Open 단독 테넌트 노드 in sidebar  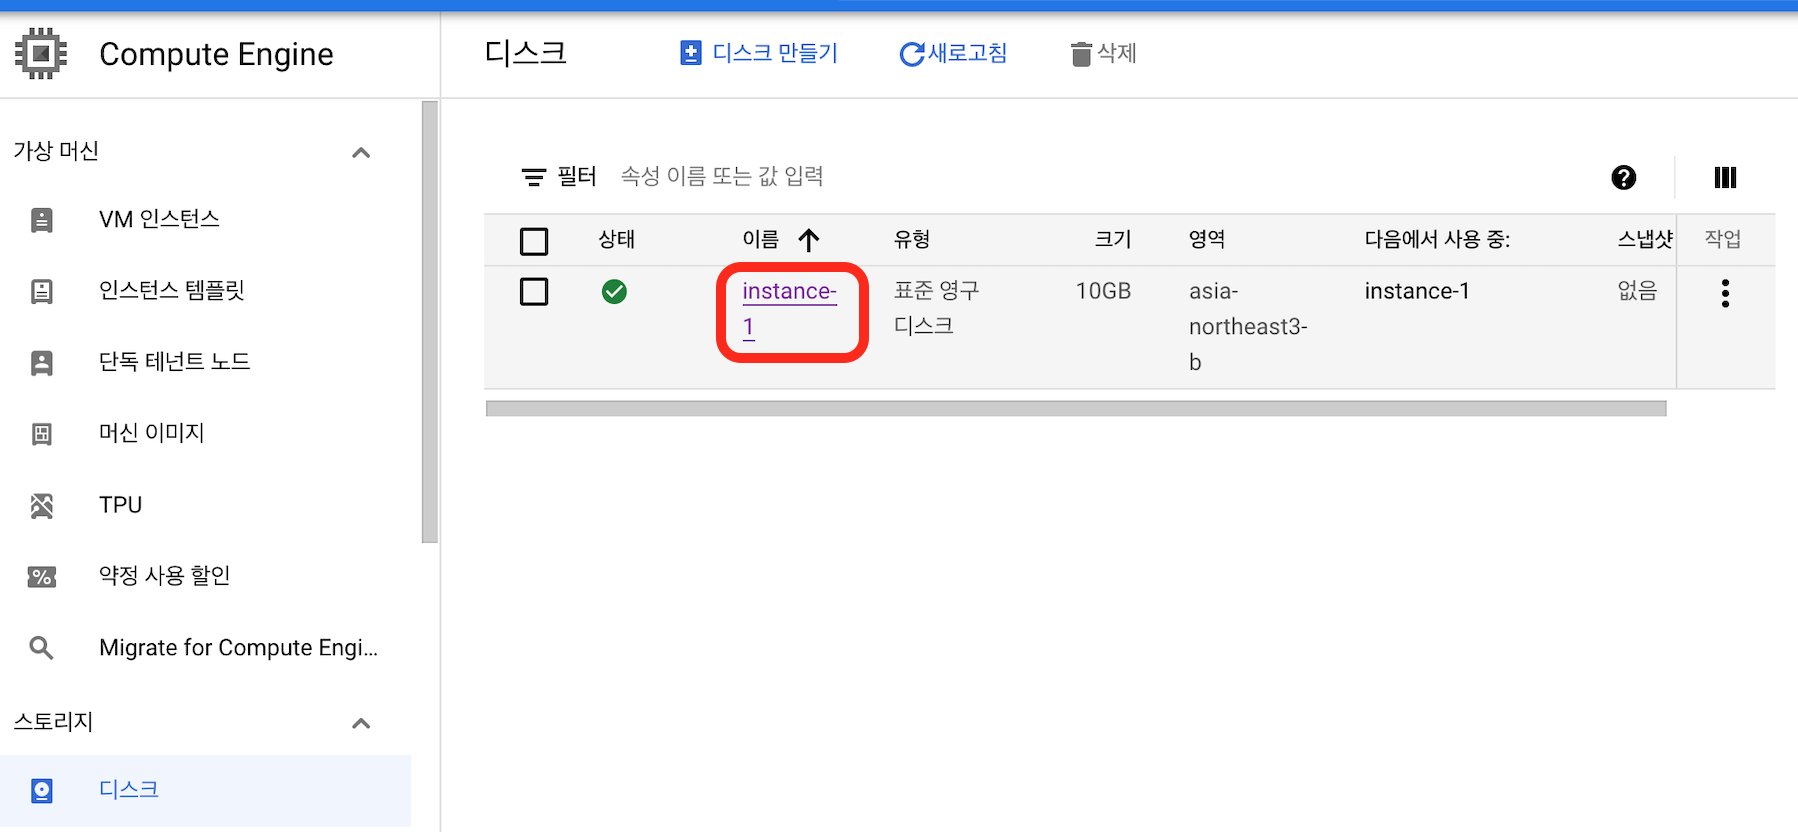pyautogui.click(x=175, y=361)
